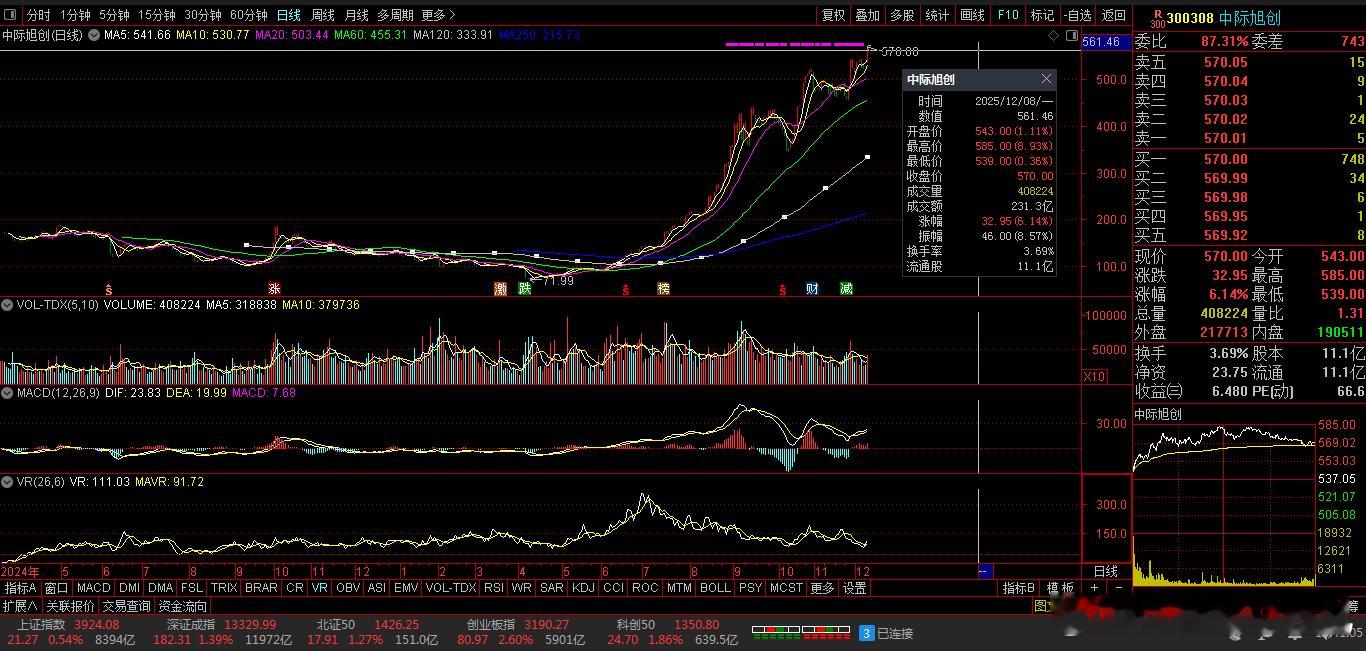Viewport: 1366px width, 651px height.
Task: Click the green 跌 marker icon
Action: point(524,289)
